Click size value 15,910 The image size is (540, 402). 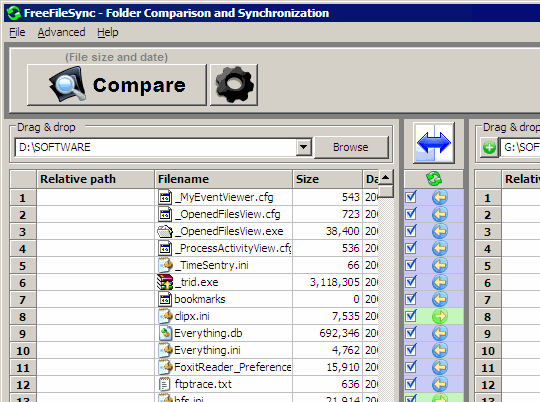point(343,367)
